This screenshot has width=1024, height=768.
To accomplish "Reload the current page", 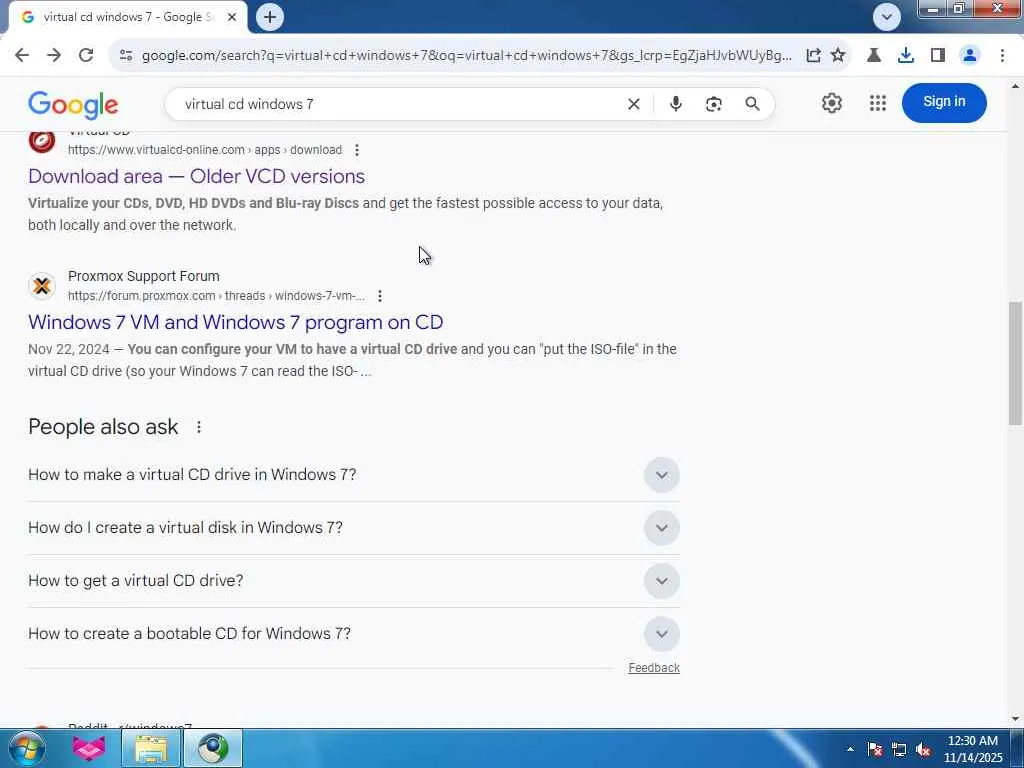I will (x=86, y=56).
